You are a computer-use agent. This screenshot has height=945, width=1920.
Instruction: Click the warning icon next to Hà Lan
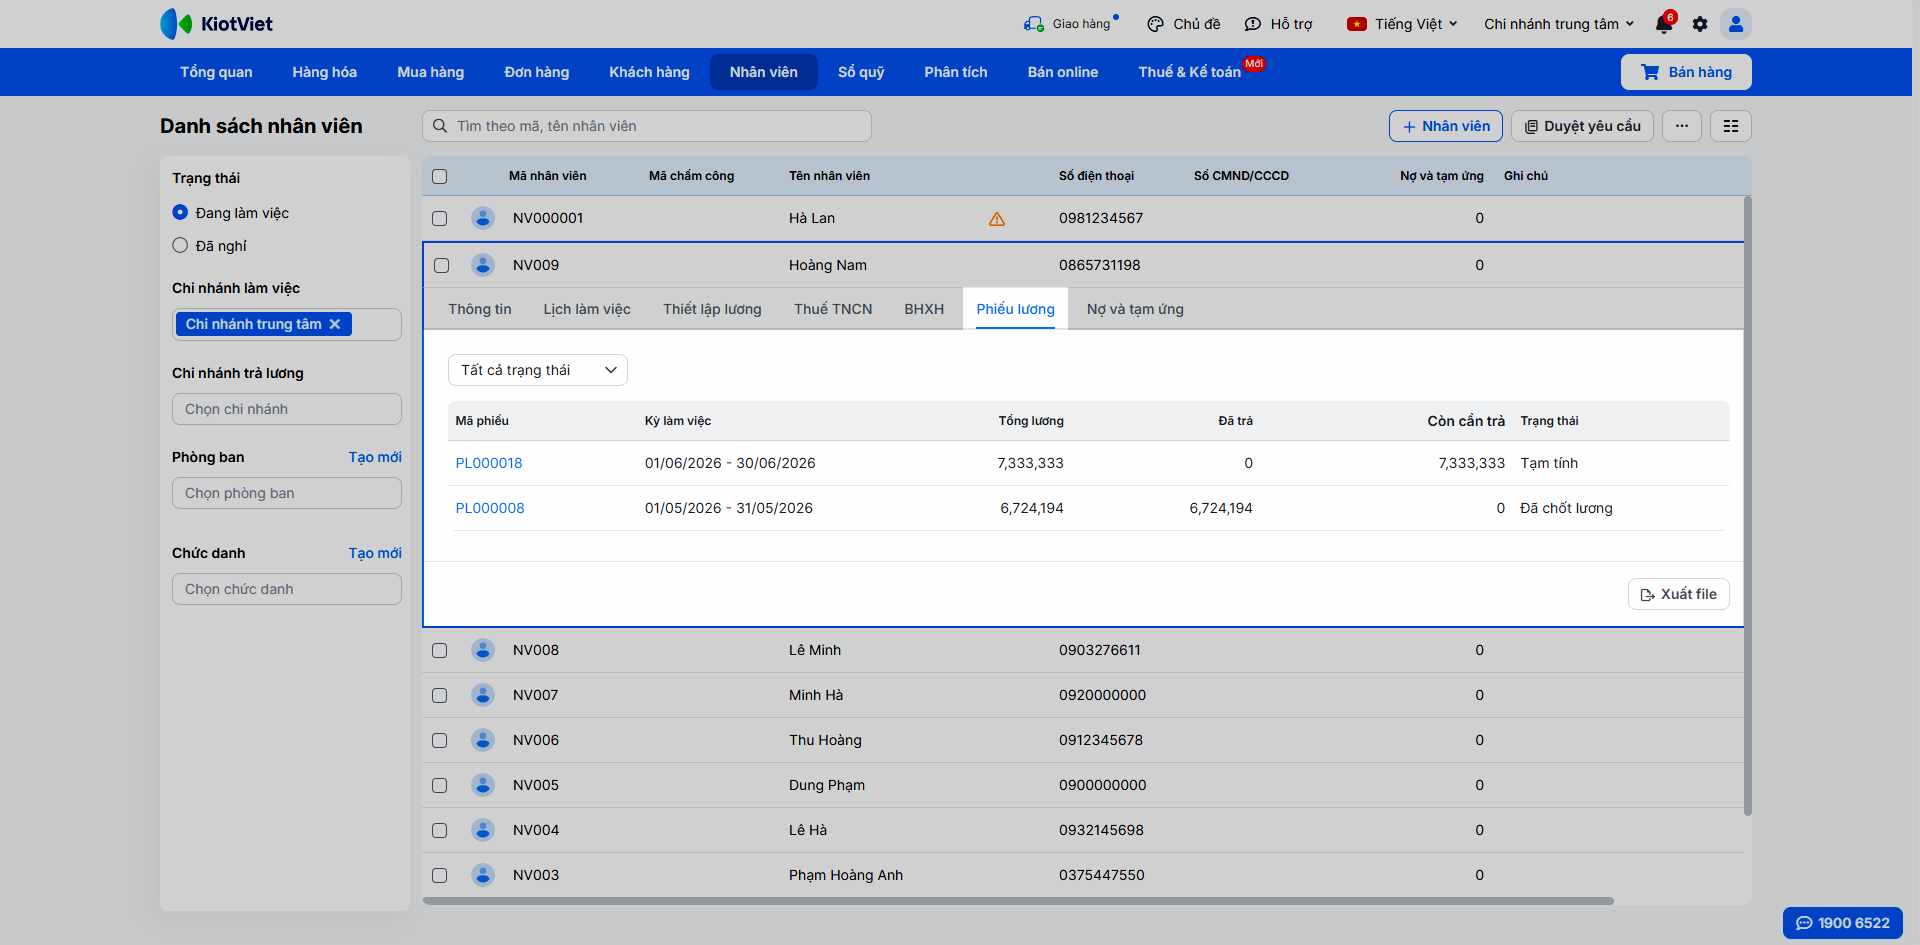click(x=997, y=219)
